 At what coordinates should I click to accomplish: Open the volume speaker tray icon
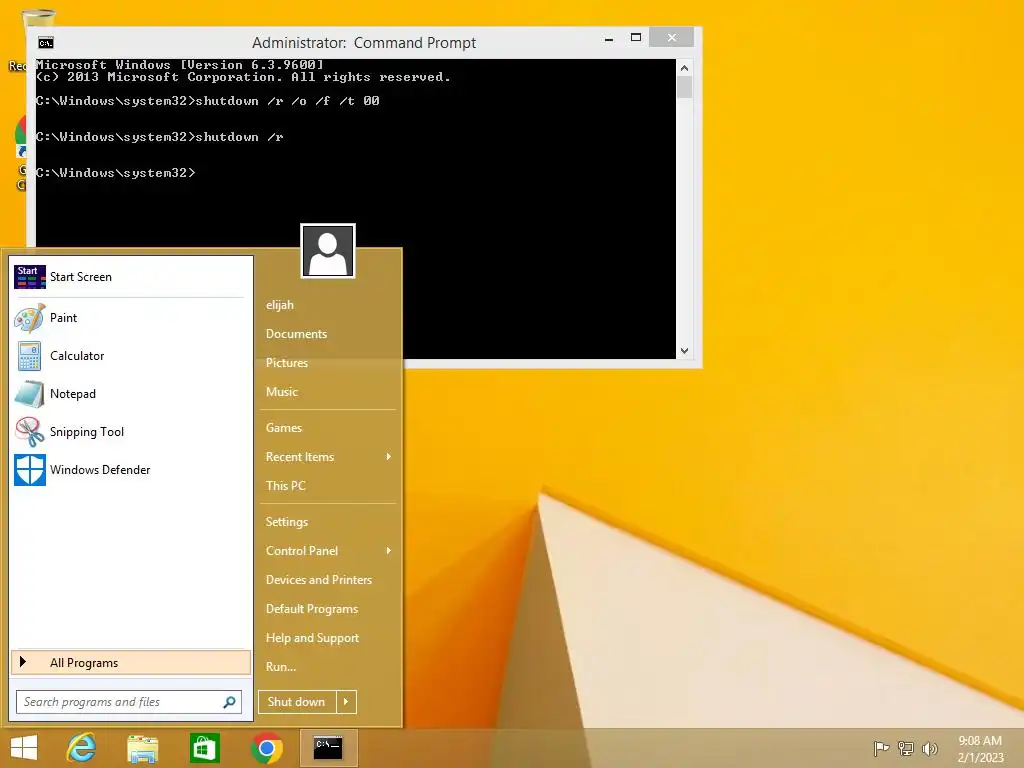point(930,748)
